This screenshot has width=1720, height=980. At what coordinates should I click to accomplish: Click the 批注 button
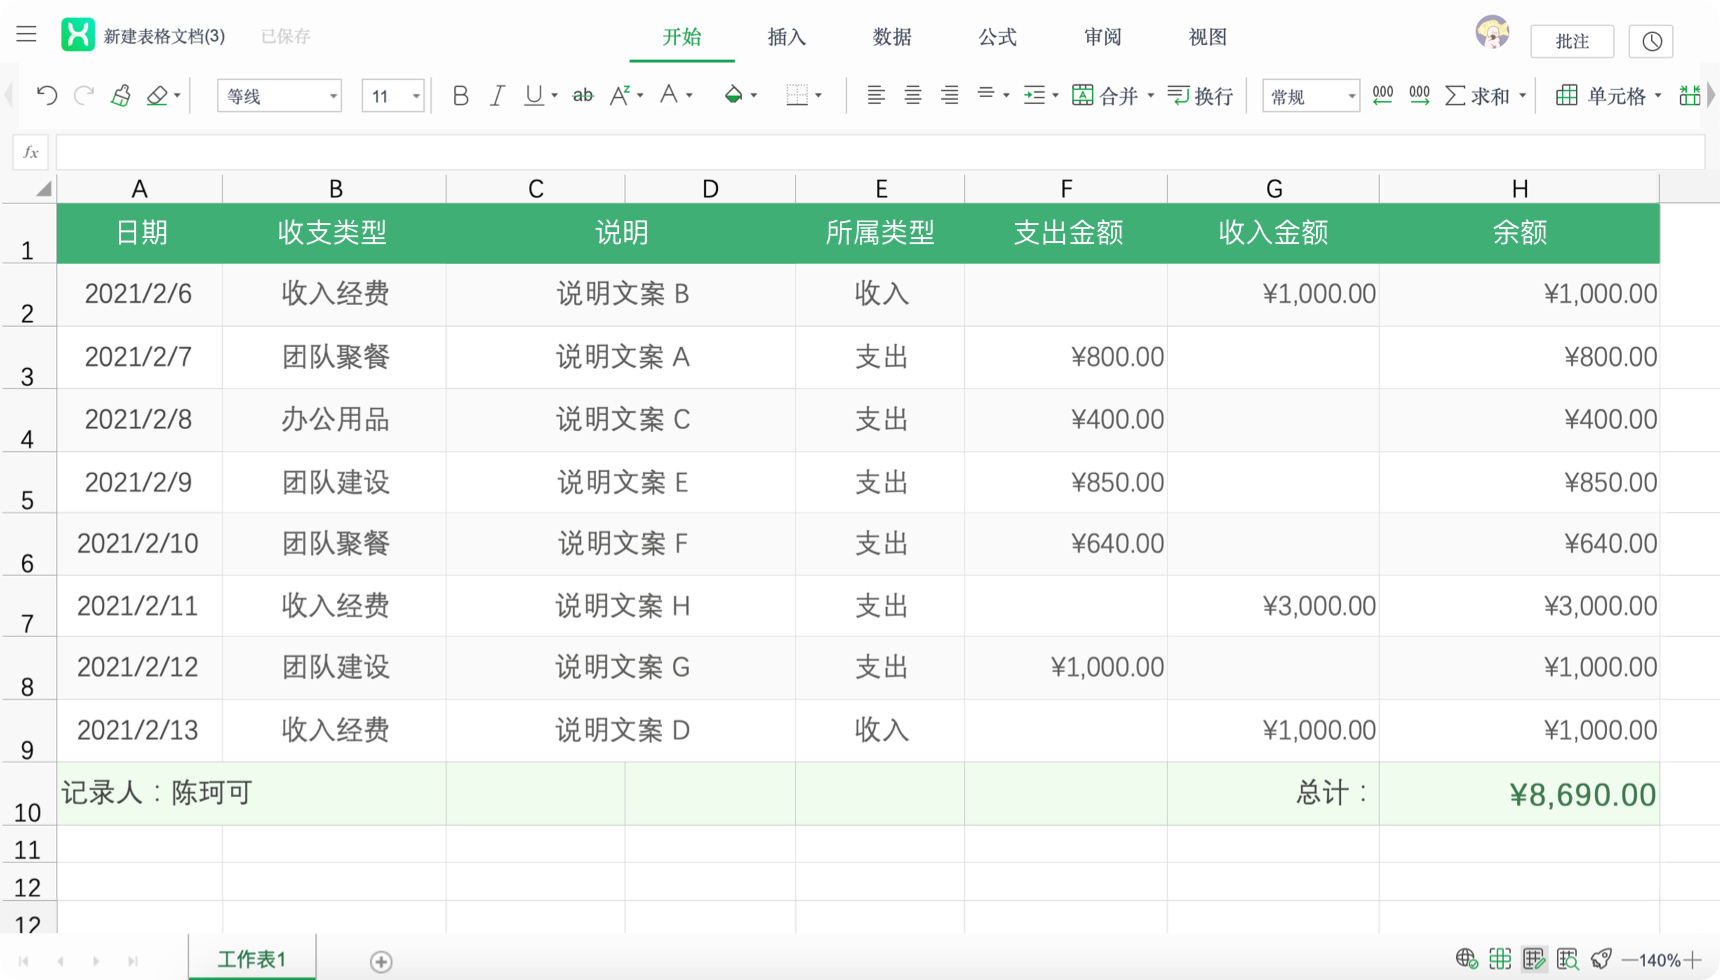click(1572, 41)
